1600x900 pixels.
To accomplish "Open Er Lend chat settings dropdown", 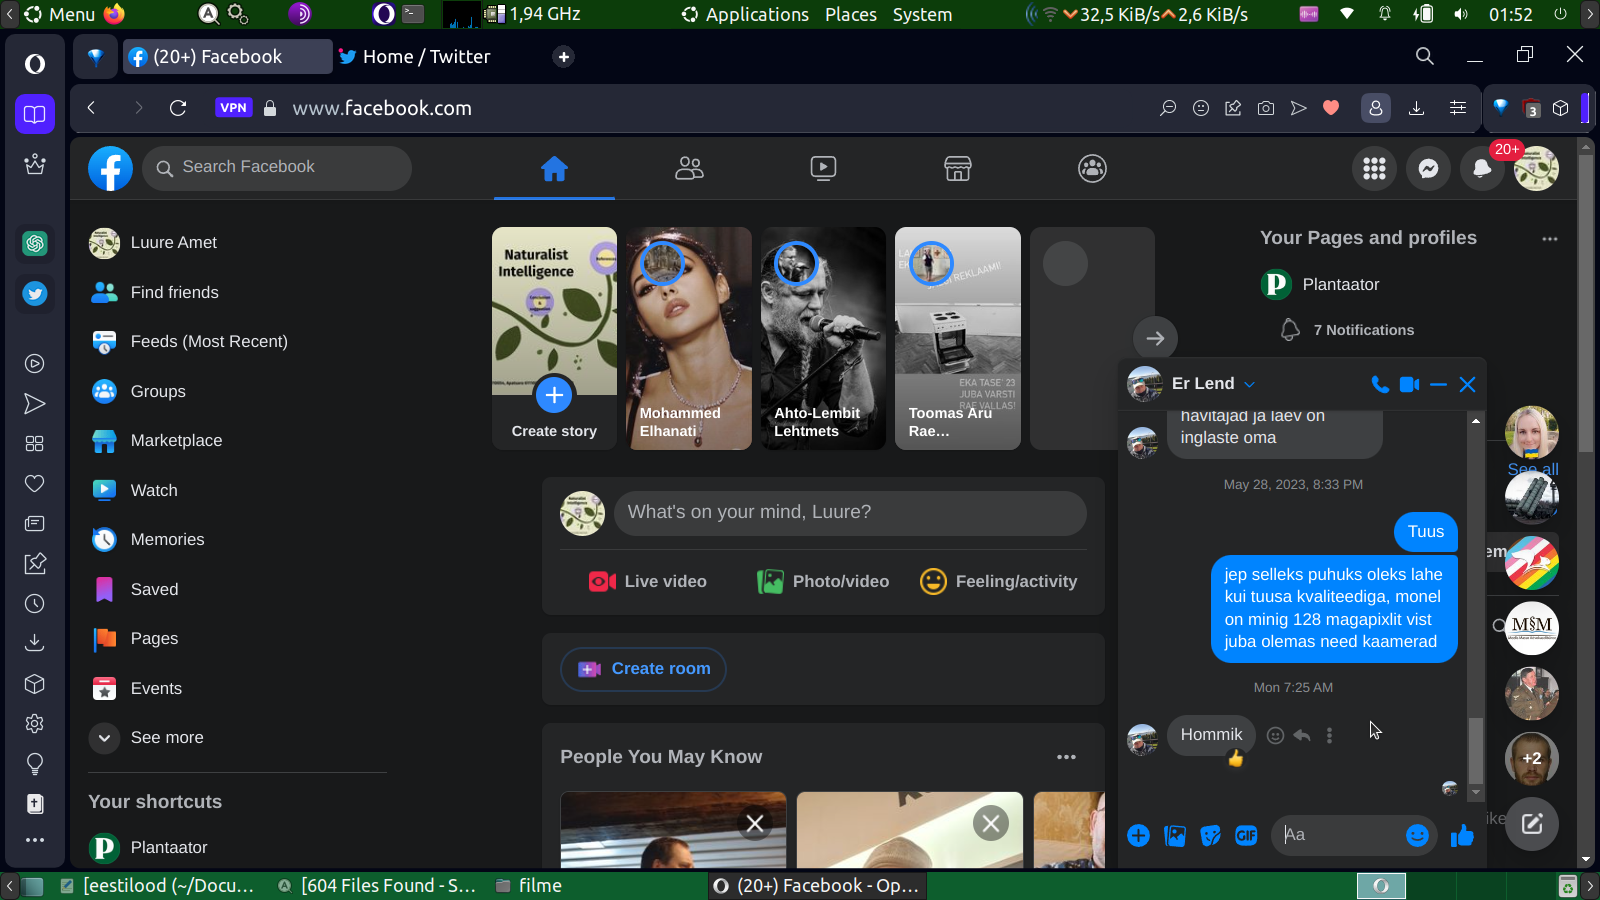I will pyautogui.click(x=1249, y=384).
